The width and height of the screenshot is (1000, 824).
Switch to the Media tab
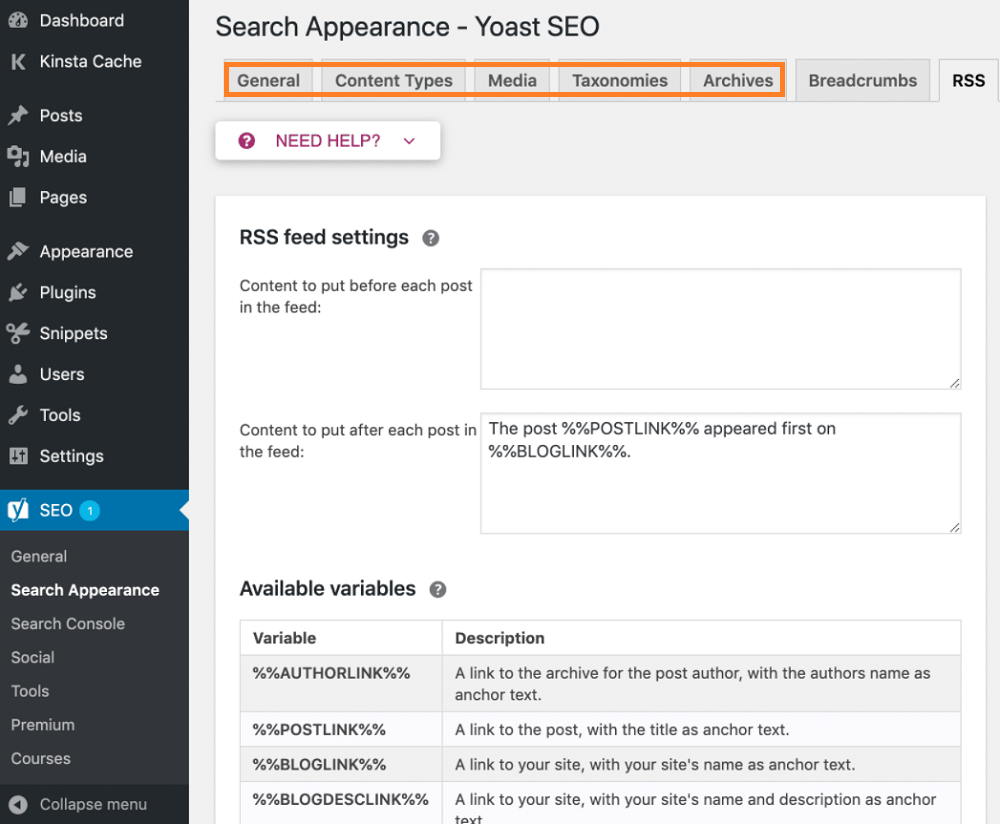pos(512,80)
